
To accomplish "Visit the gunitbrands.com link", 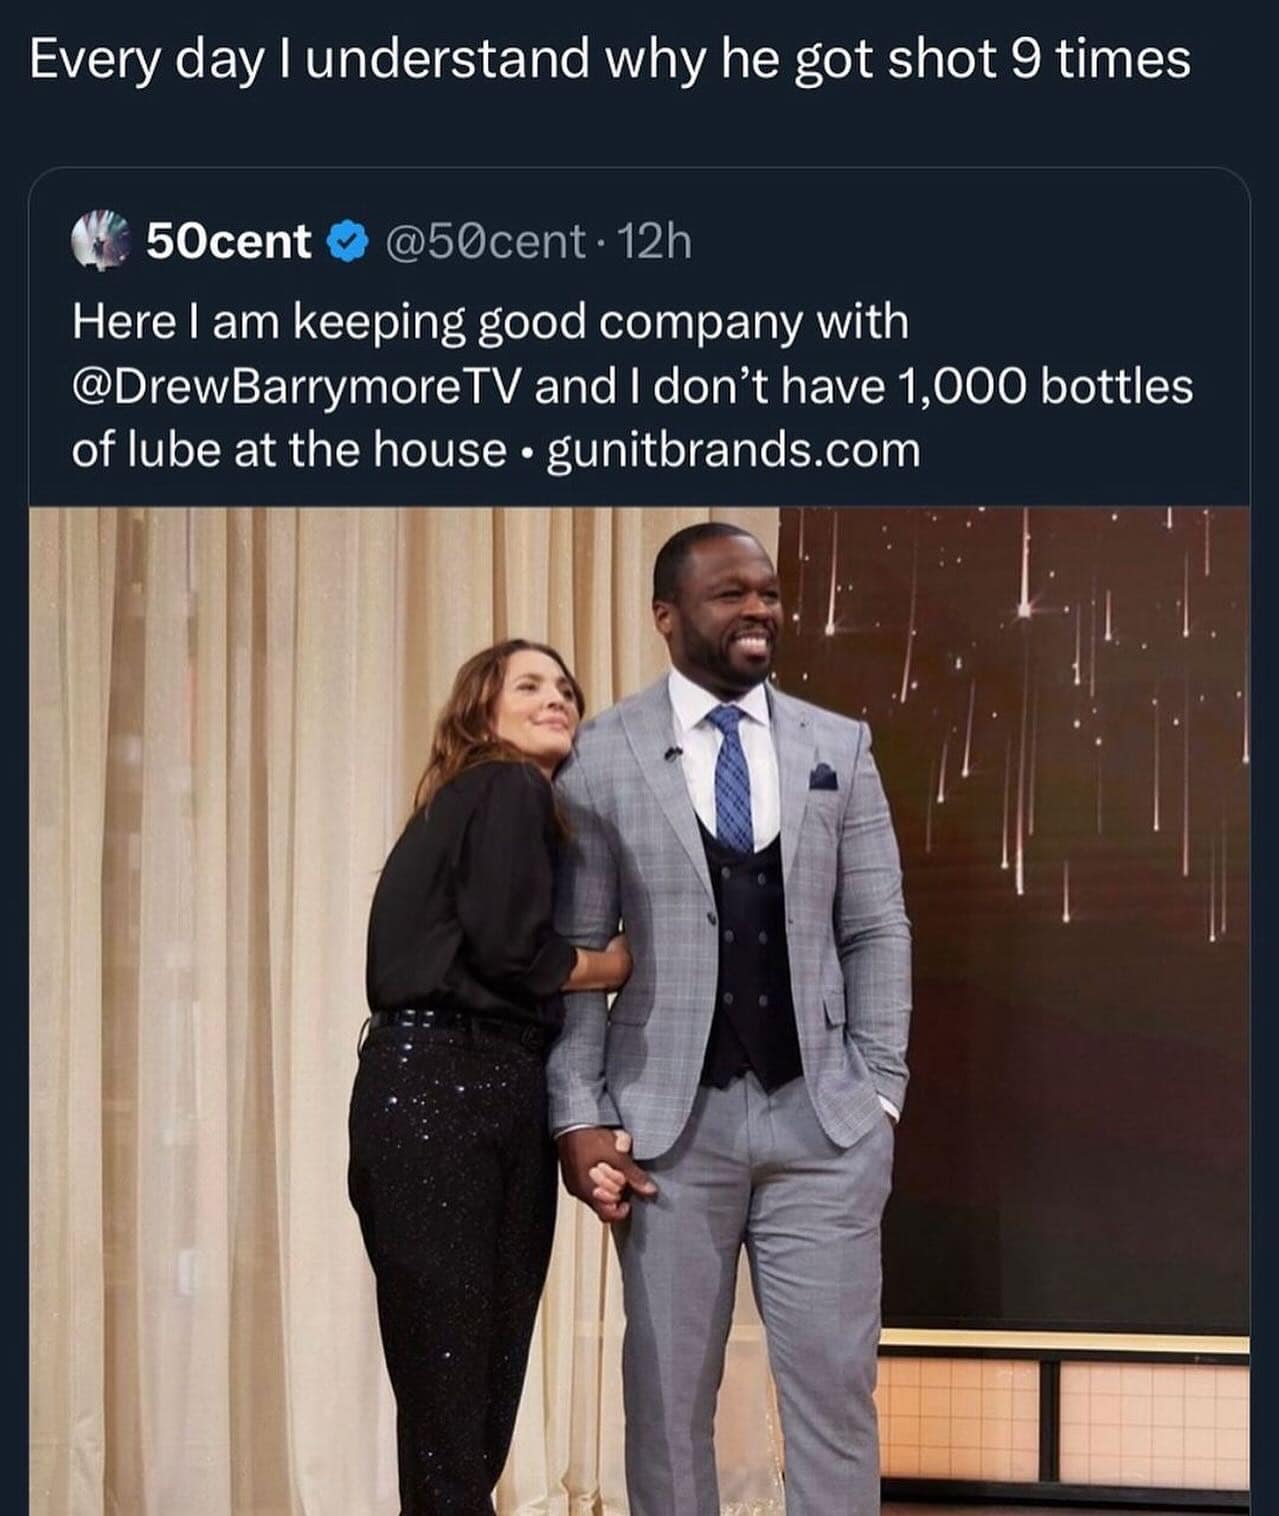I will [734, 450].
